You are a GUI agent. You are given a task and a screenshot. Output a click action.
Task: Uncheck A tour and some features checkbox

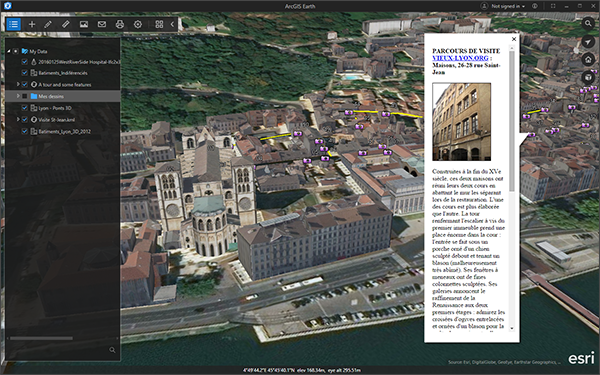(x=25, y=85)
